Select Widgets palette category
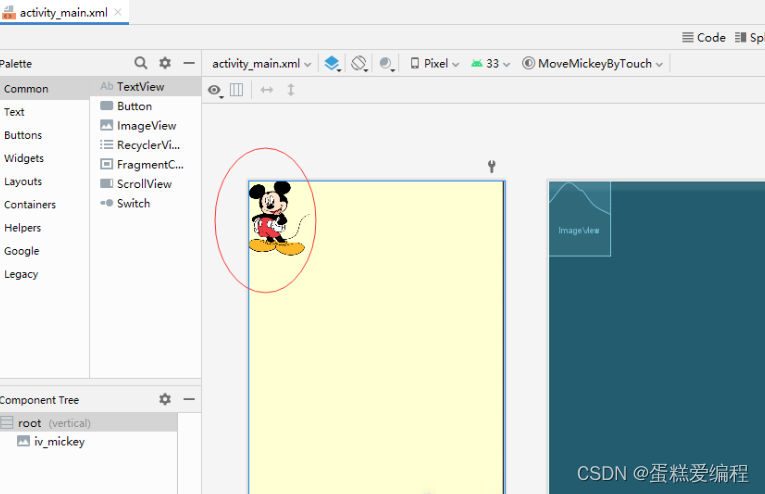The height and width of the screenshot is (494, 765). point(44,158)
